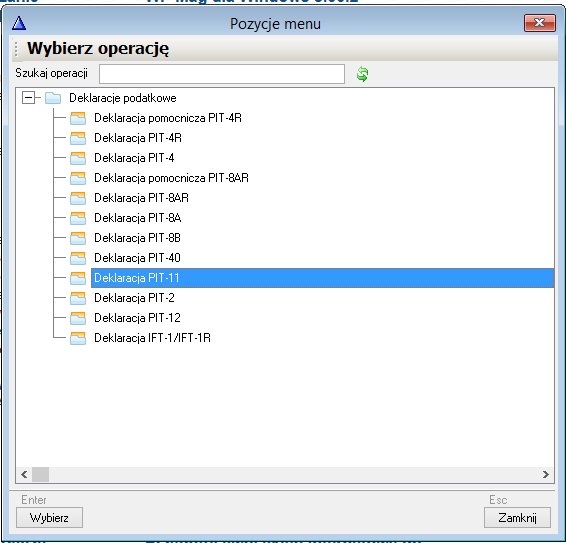566x543 pixels.
Task: Select Deklaracja pomocnicza PIT-8AR
Action: pos(171,178)
